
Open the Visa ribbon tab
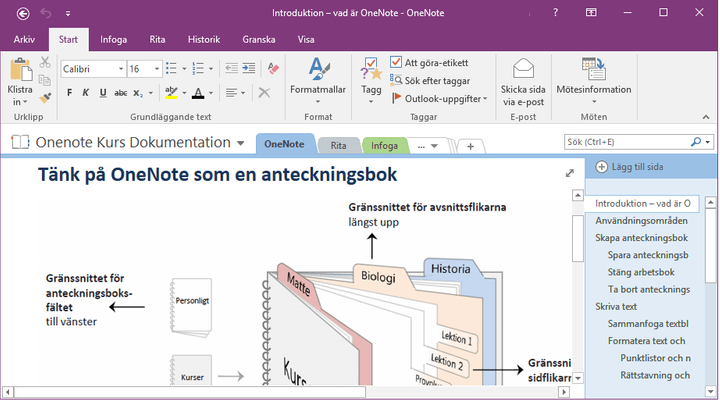pyautogui.click(x=306, y=40)
